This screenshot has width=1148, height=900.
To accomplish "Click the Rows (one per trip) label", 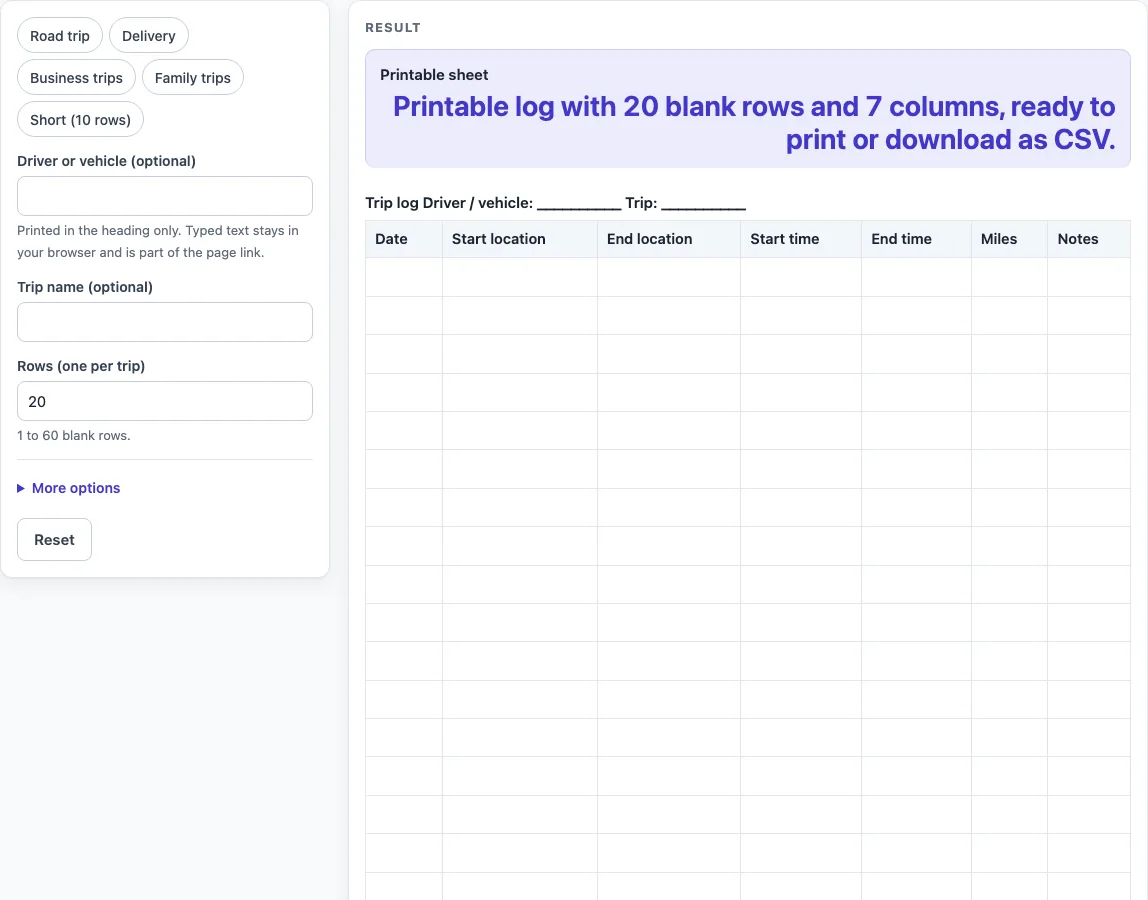I will click(81, 366).
